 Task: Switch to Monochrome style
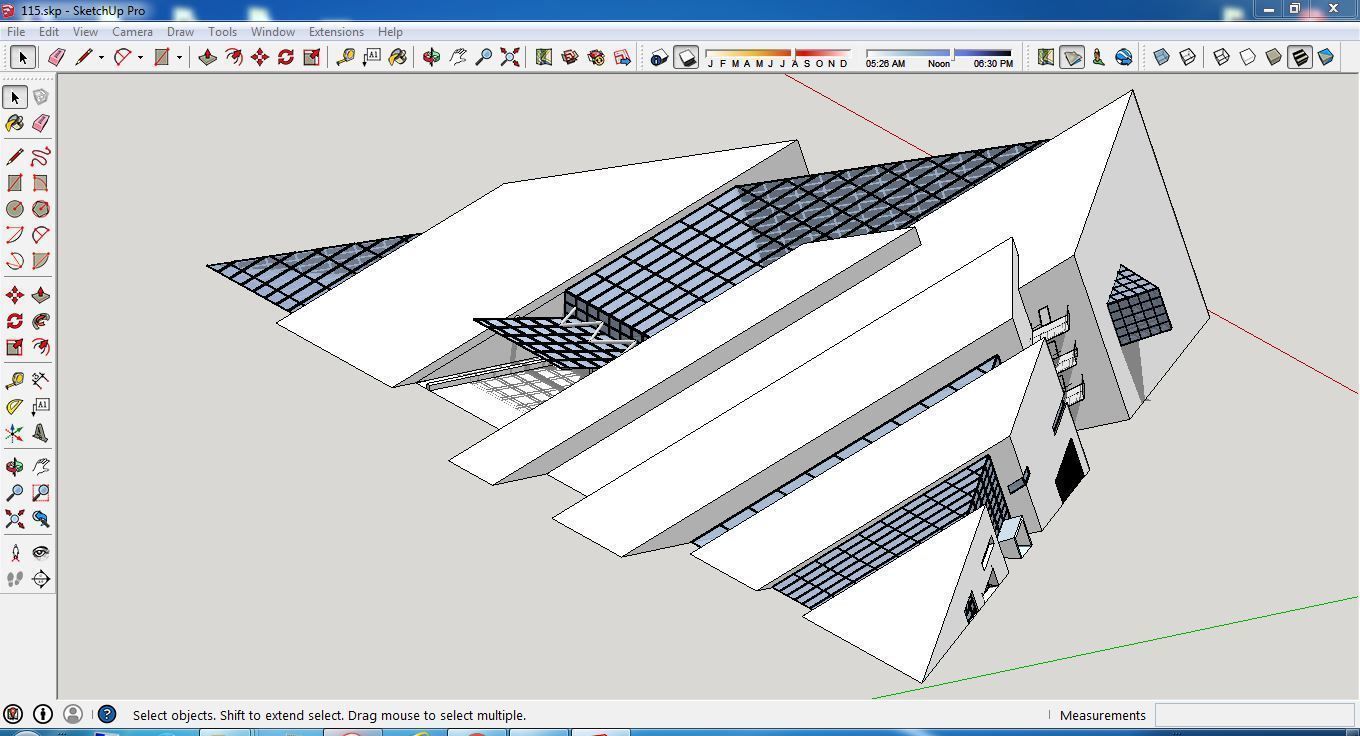pos(1325,57)
